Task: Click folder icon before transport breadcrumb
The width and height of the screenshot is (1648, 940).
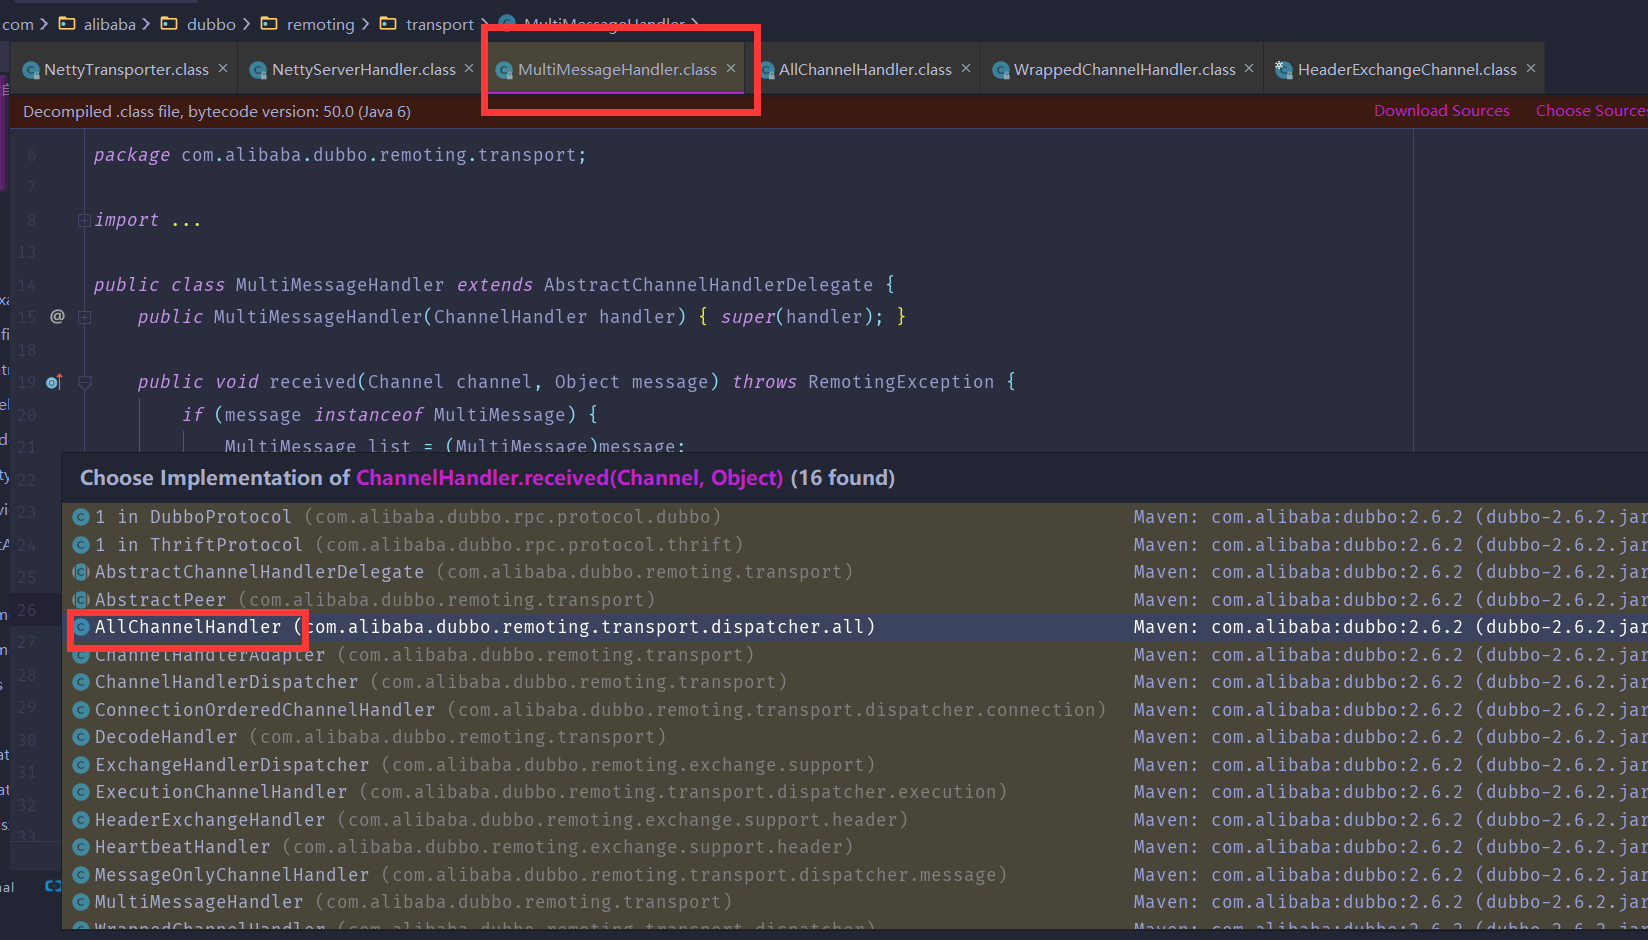Action: [388, 23]
